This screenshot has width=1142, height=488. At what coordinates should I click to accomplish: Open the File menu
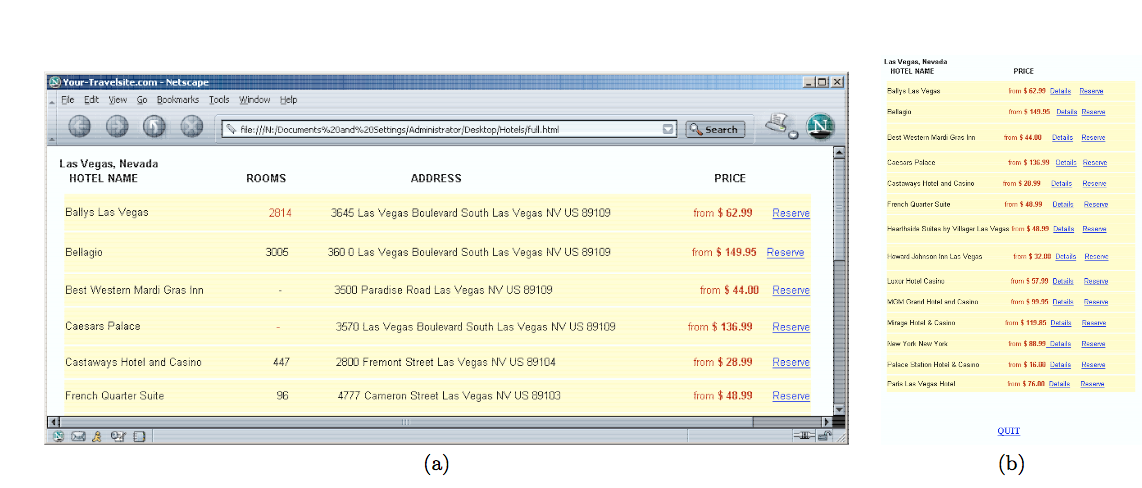68,100
